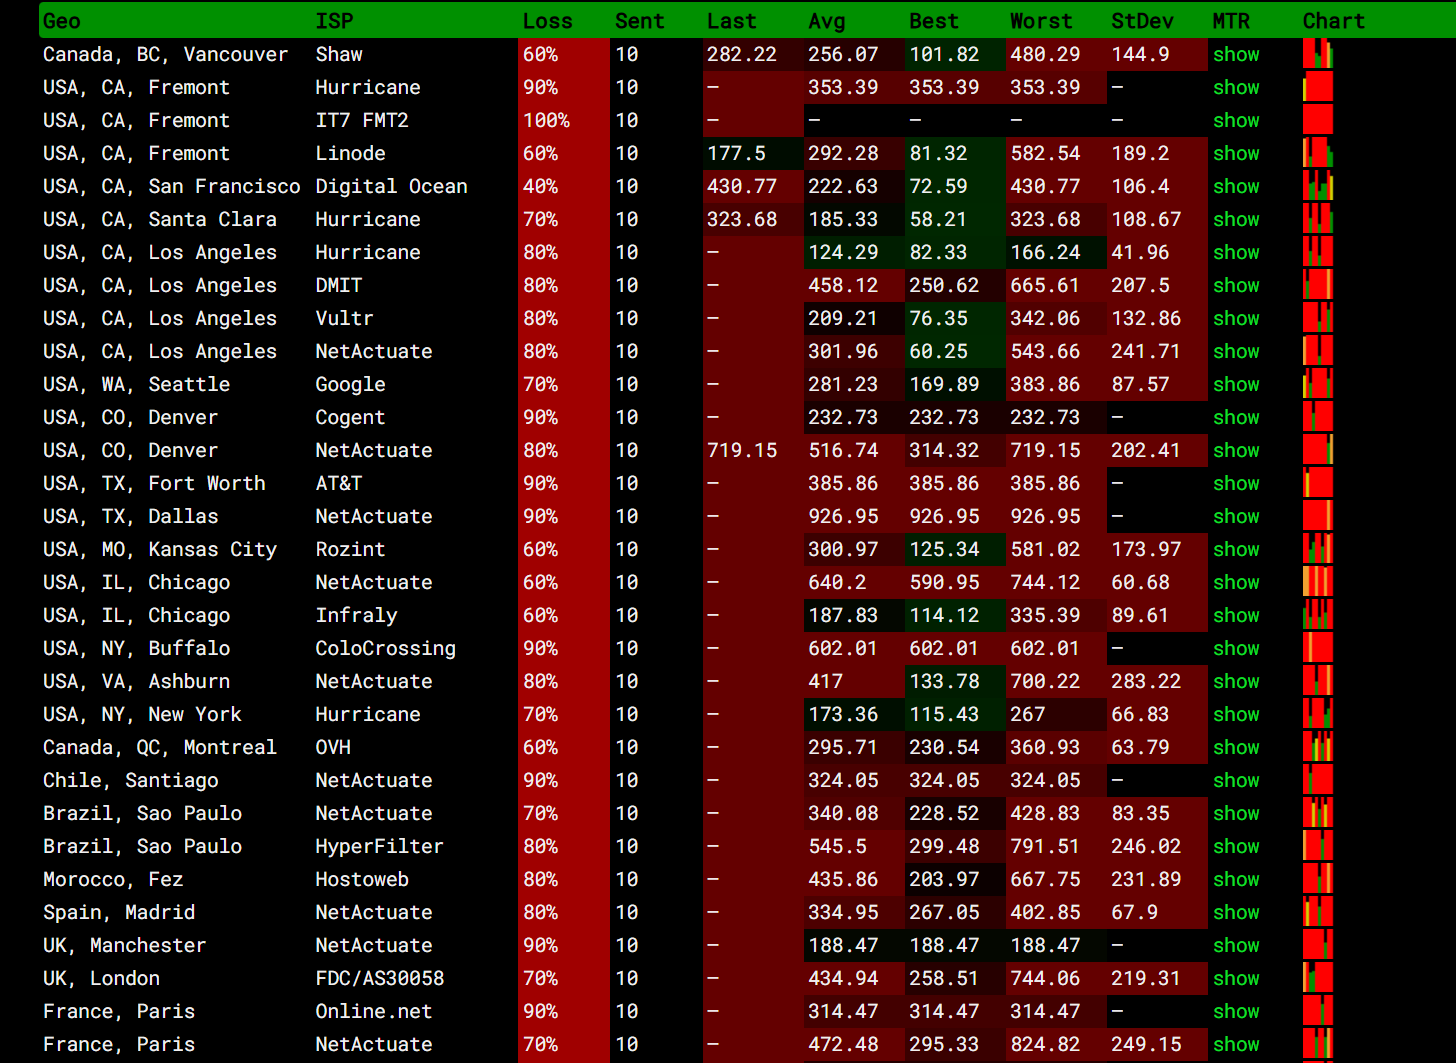Open show link for Kansas City Rozint
Image resolution: width=1456 pixels, height=1063 pixels.
[1236, 549]
